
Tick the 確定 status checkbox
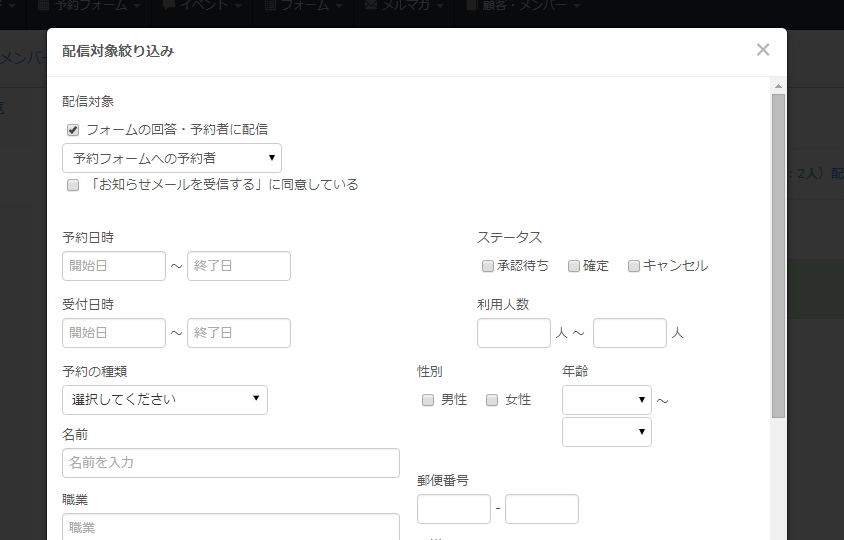[574, 266]
